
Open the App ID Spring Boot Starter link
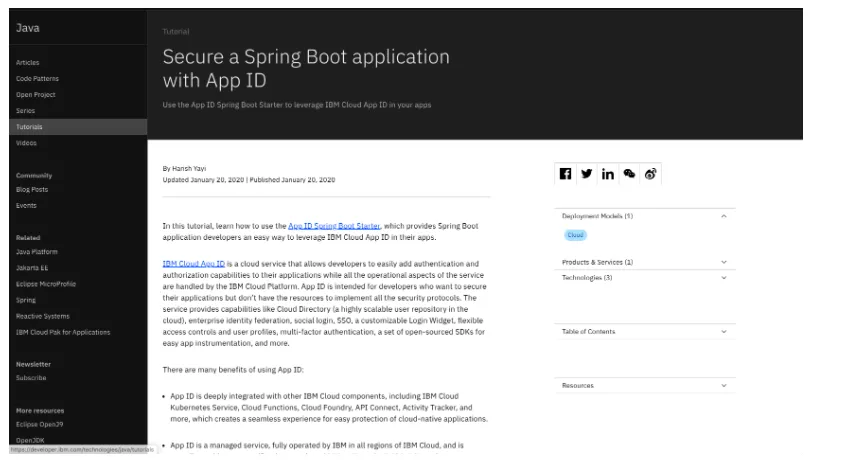click(x=334, y=226)
